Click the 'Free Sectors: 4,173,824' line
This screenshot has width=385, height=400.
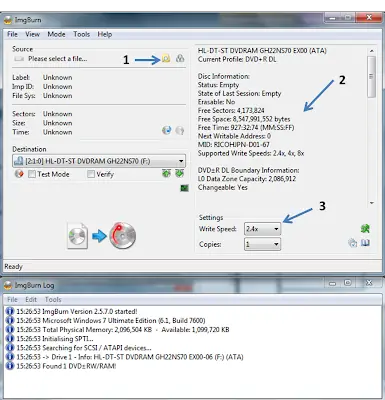pyautogui.click(x=231, y=110)
